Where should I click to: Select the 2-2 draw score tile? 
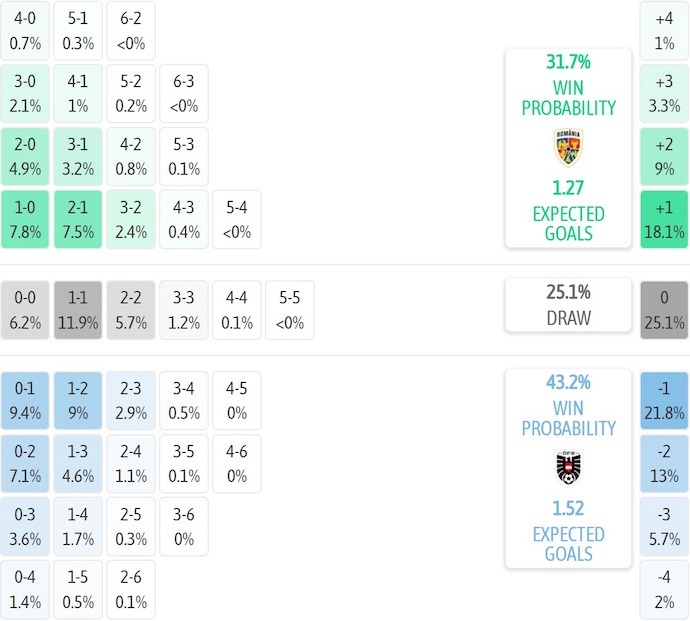130,310
